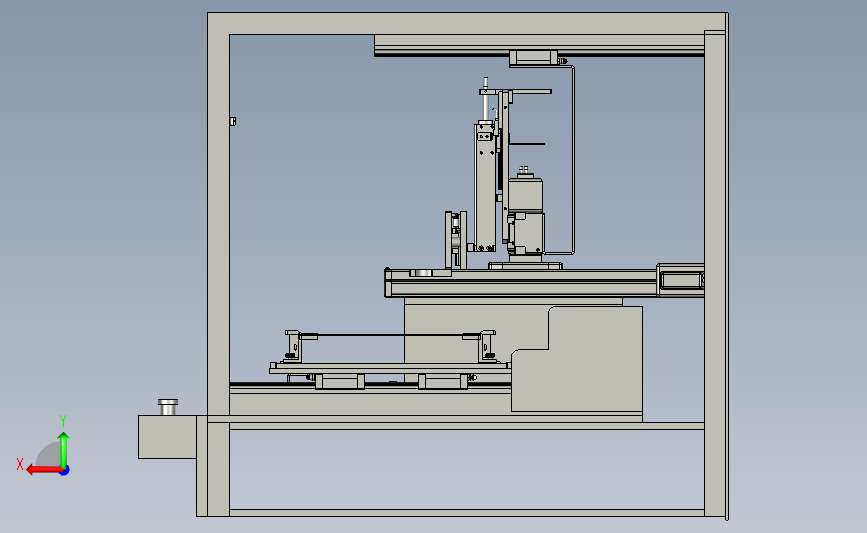Screen dimensions: 867x533
Task: Select the small bolt on left post's inner face
Action: tap(233, 121)
